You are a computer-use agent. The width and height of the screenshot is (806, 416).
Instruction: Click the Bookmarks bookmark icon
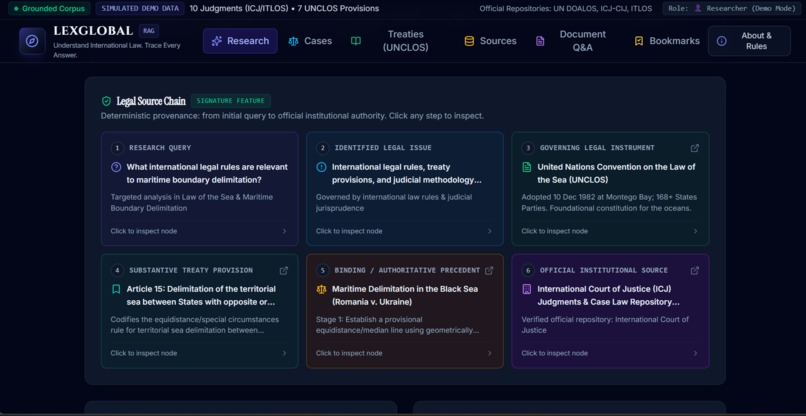(639, 41)
